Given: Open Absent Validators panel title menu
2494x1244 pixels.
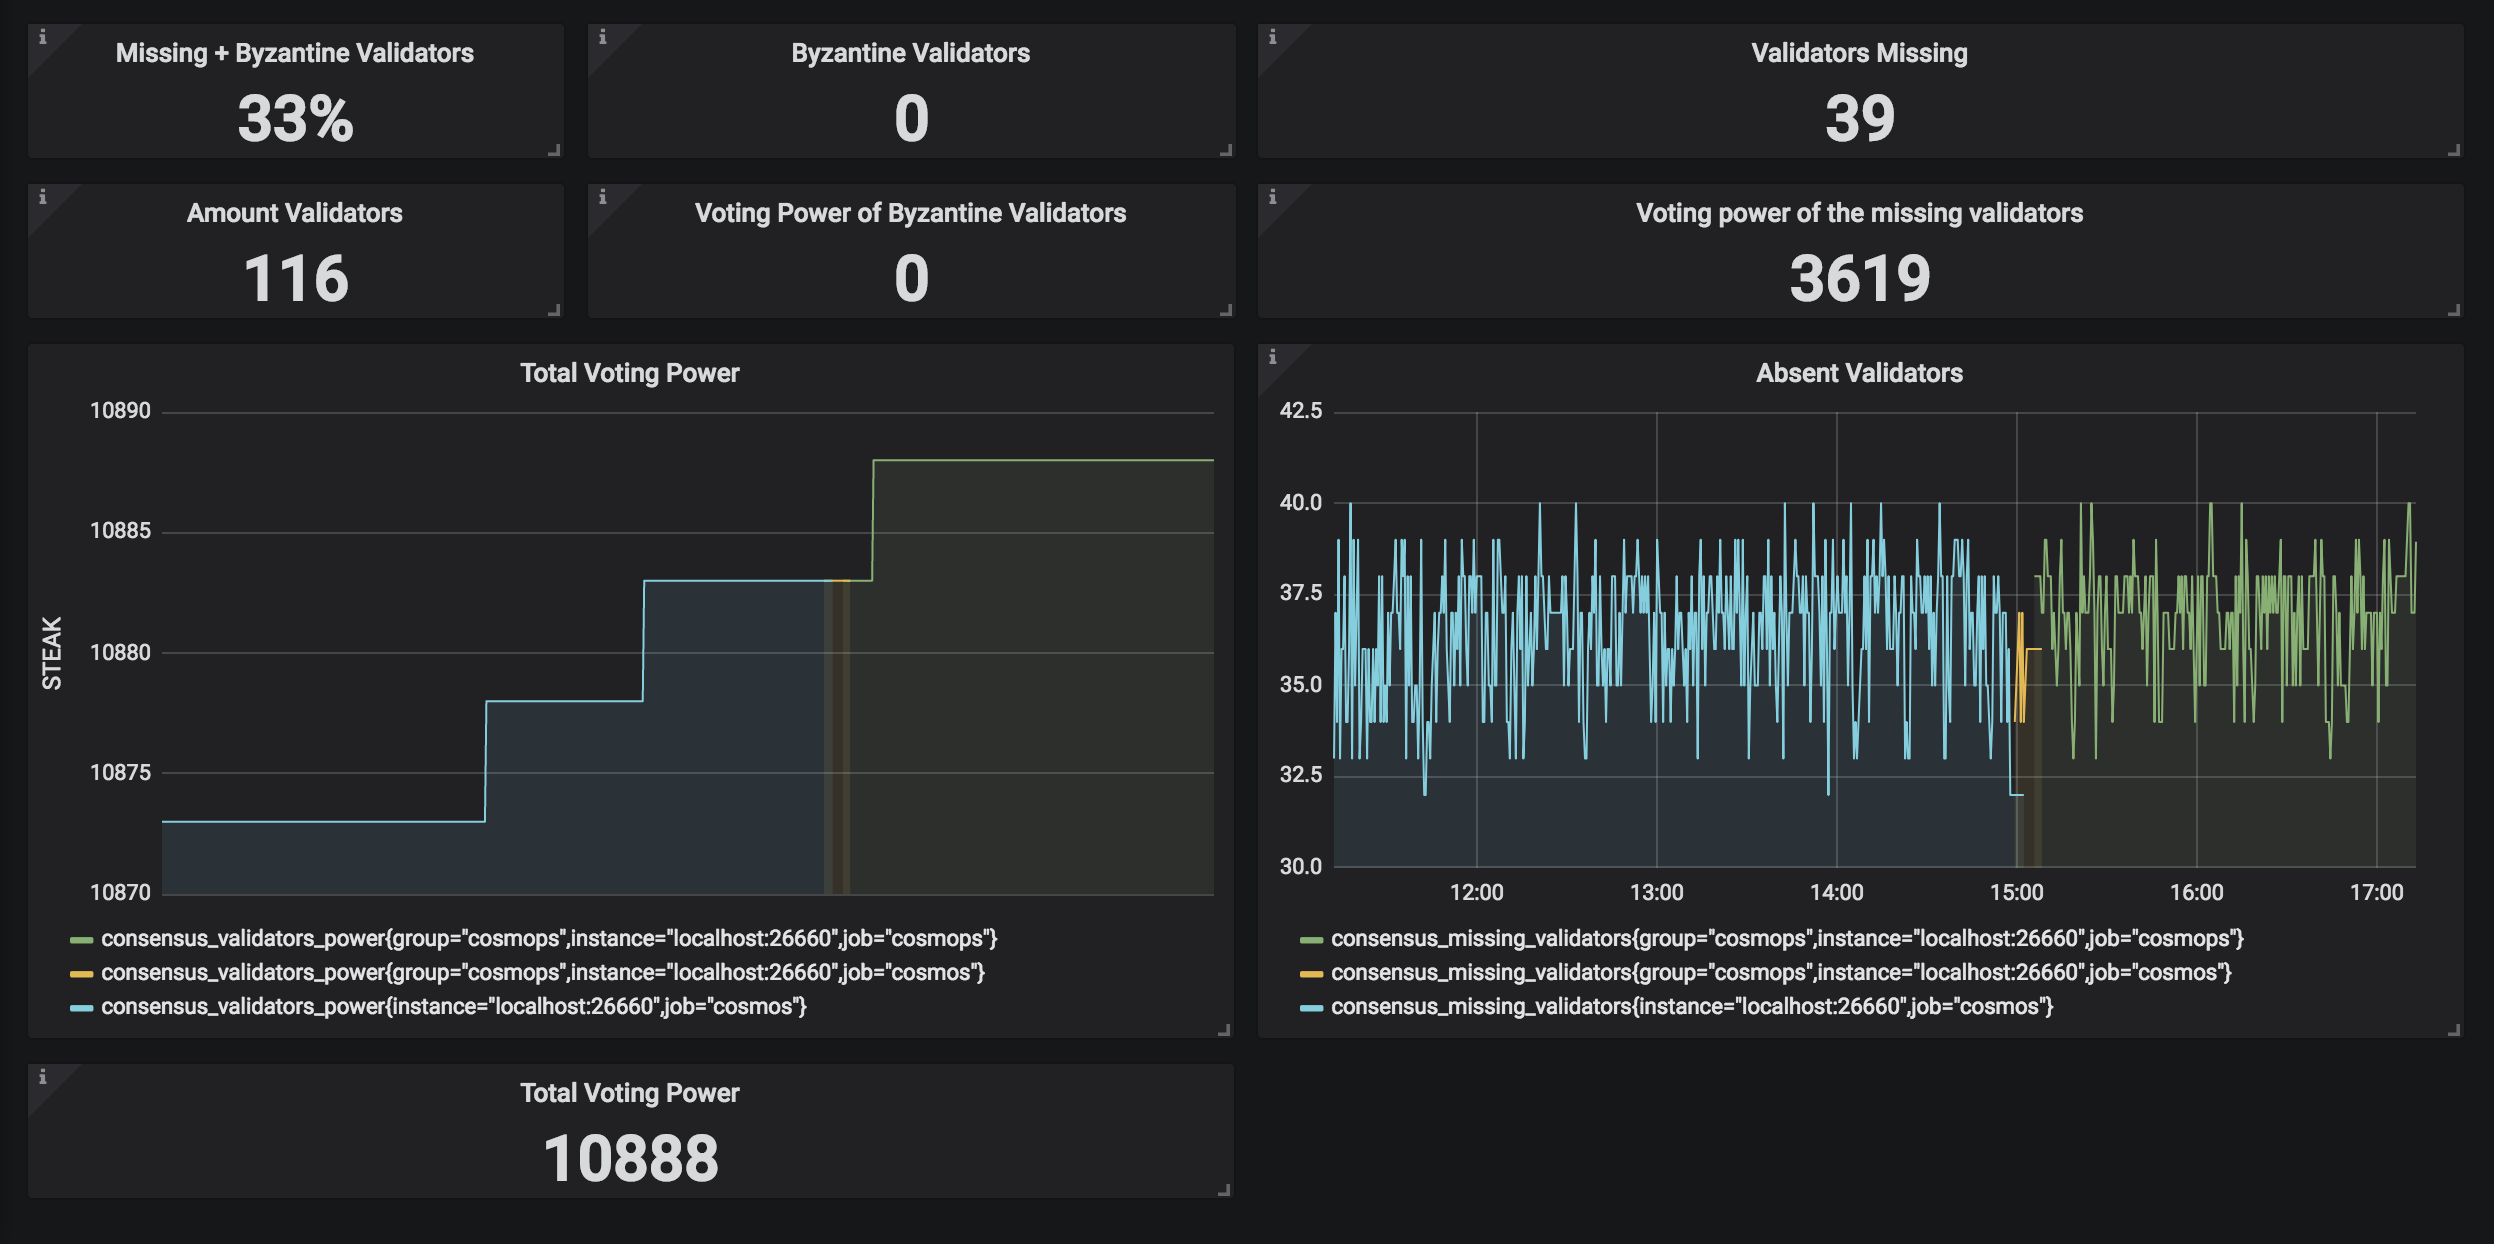Looking at the screenshot, I should tap(1859, 373).
